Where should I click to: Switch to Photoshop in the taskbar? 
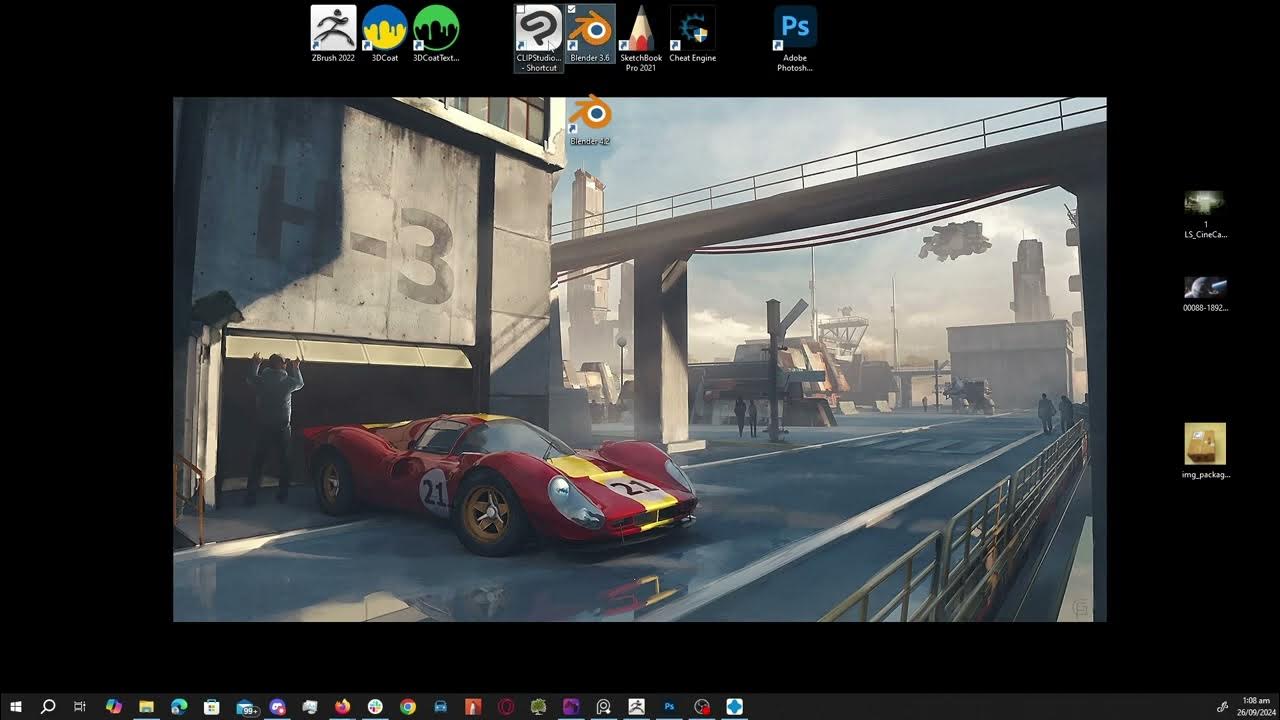669,707
